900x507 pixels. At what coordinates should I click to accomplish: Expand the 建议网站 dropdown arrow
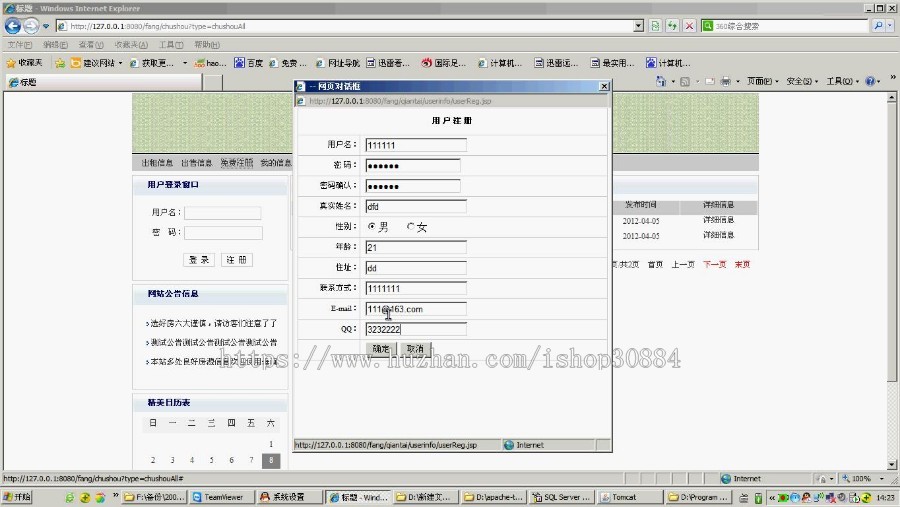tap(120, 63)
